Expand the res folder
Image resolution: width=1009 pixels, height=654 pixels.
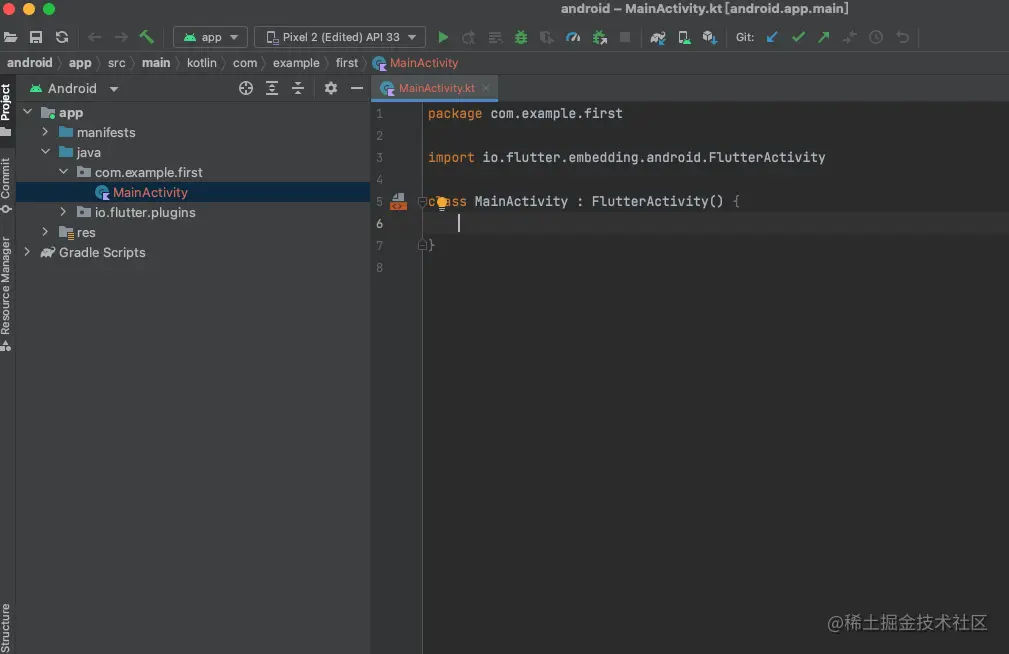pyautogui.click(x=45, y=232)
